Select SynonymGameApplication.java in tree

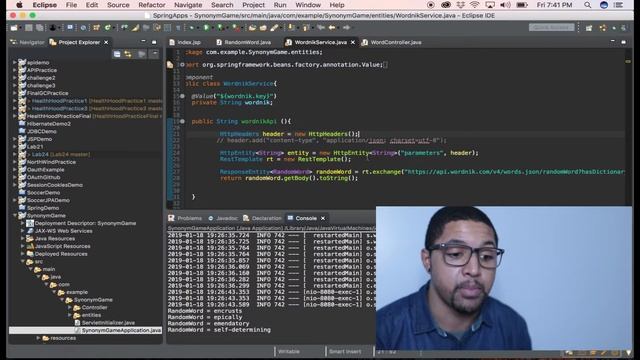(121, 330)
